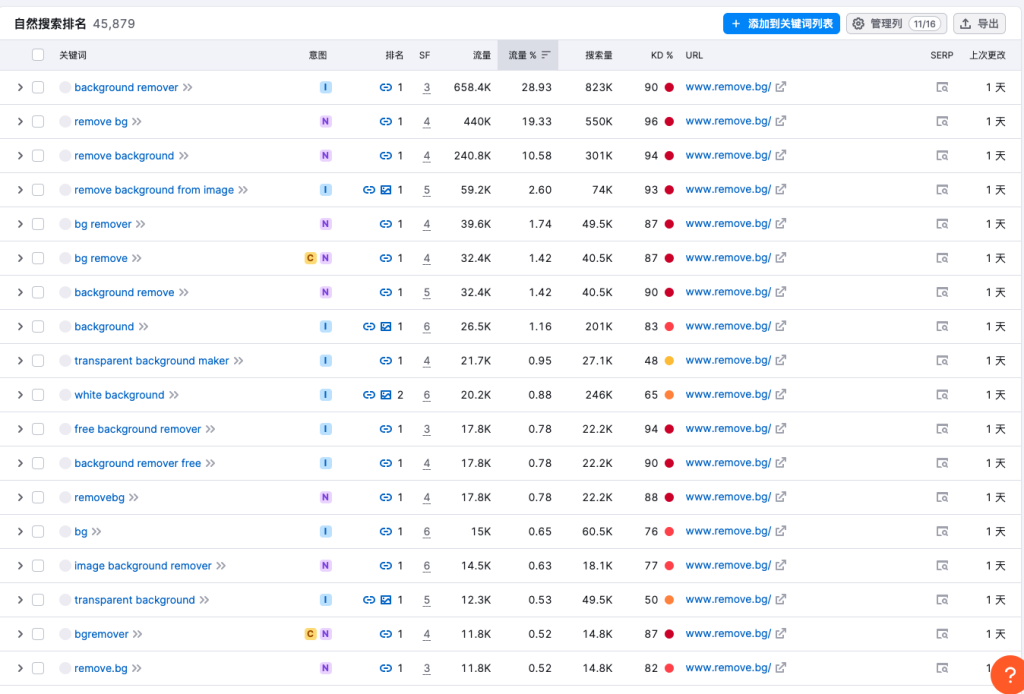This screenshot has height=694, width=1024.
Task: Click the sort icon in 流量 % header
Action: point(546,55)
